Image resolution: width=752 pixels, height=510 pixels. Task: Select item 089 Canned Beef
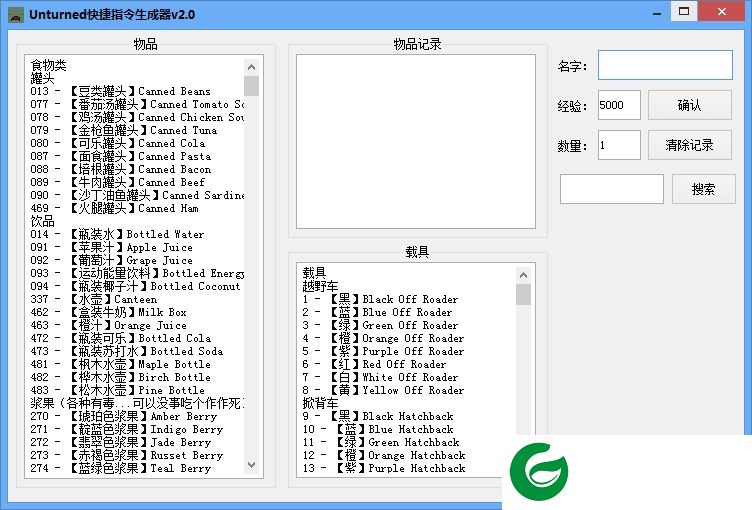pyautogui.click(x=118, y=182)
